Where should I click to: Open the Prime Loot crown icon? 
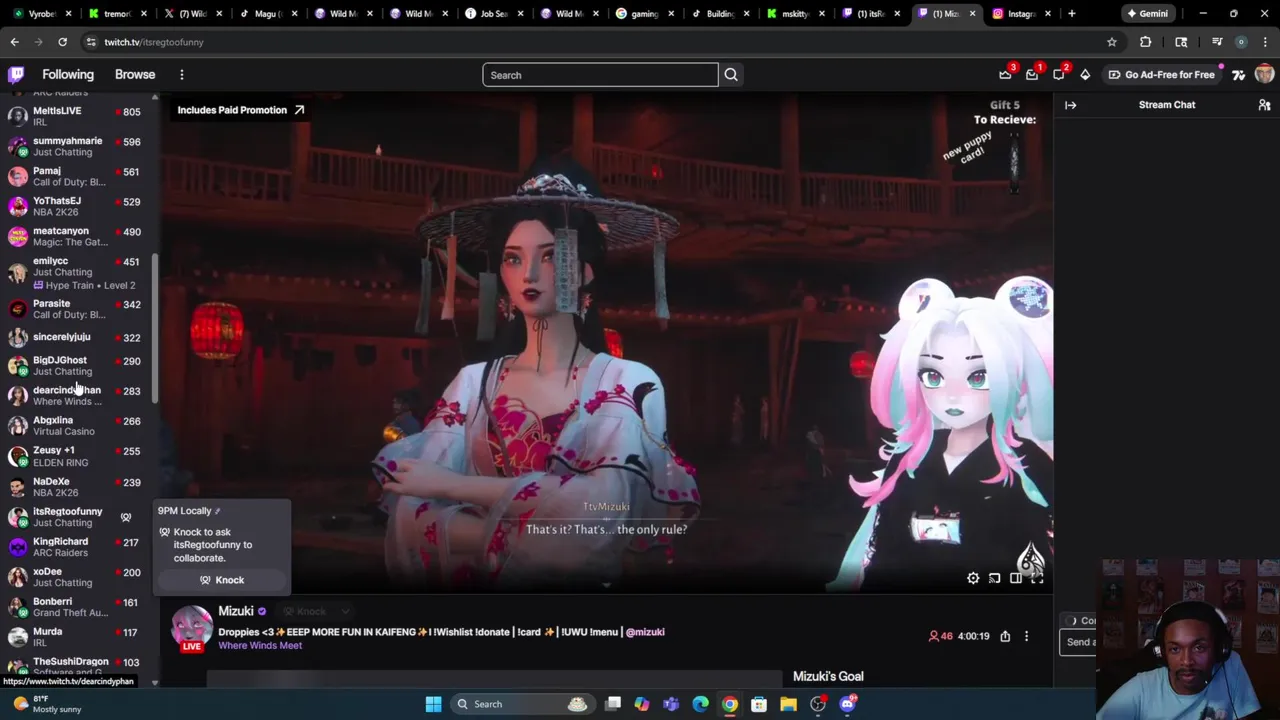click(x=1005, y=75)
